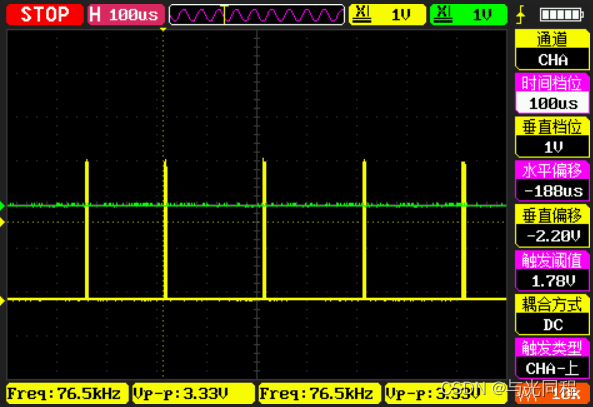593x407 pixels.
Task: Click the battery level icon
Action: [562, 15]
